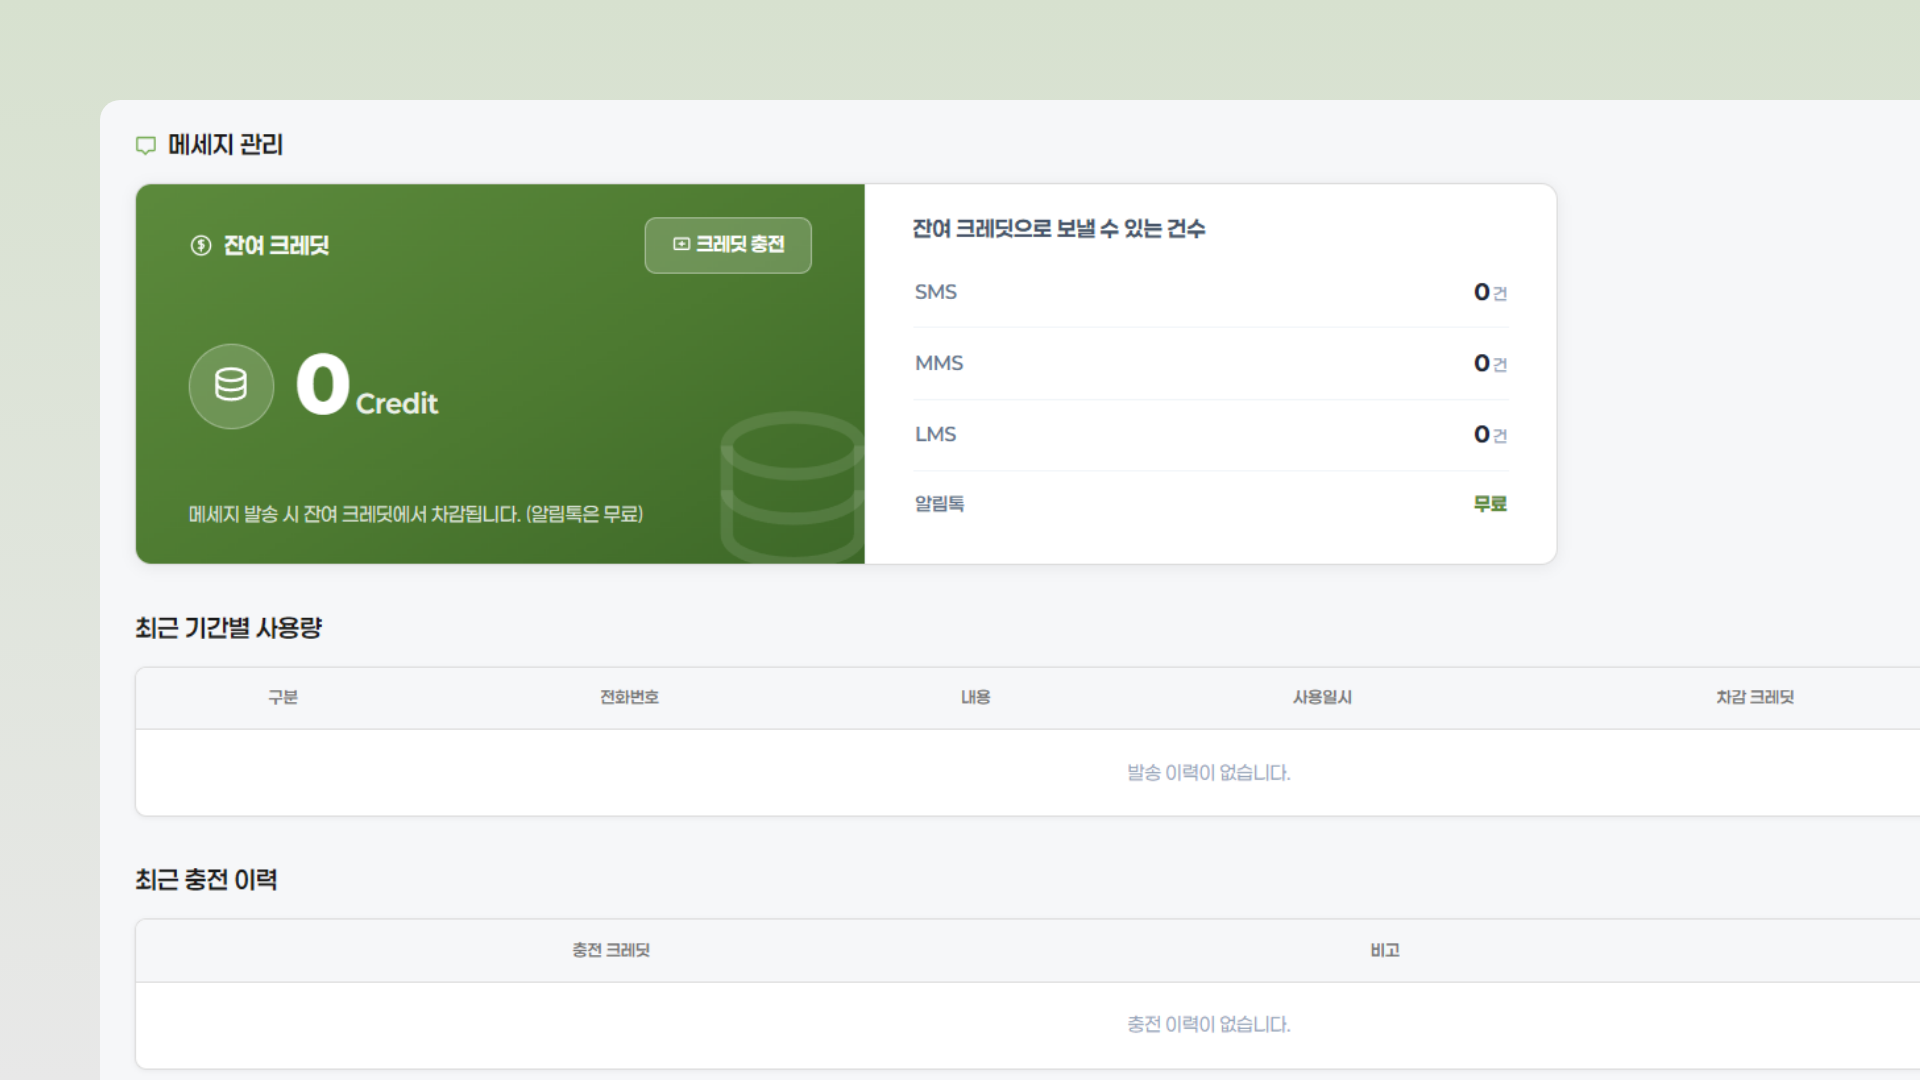This screenshot has height=1080, width=1920.
Task: Click the round coin stack icon beside 0 Credit
Action: [231, 386]
